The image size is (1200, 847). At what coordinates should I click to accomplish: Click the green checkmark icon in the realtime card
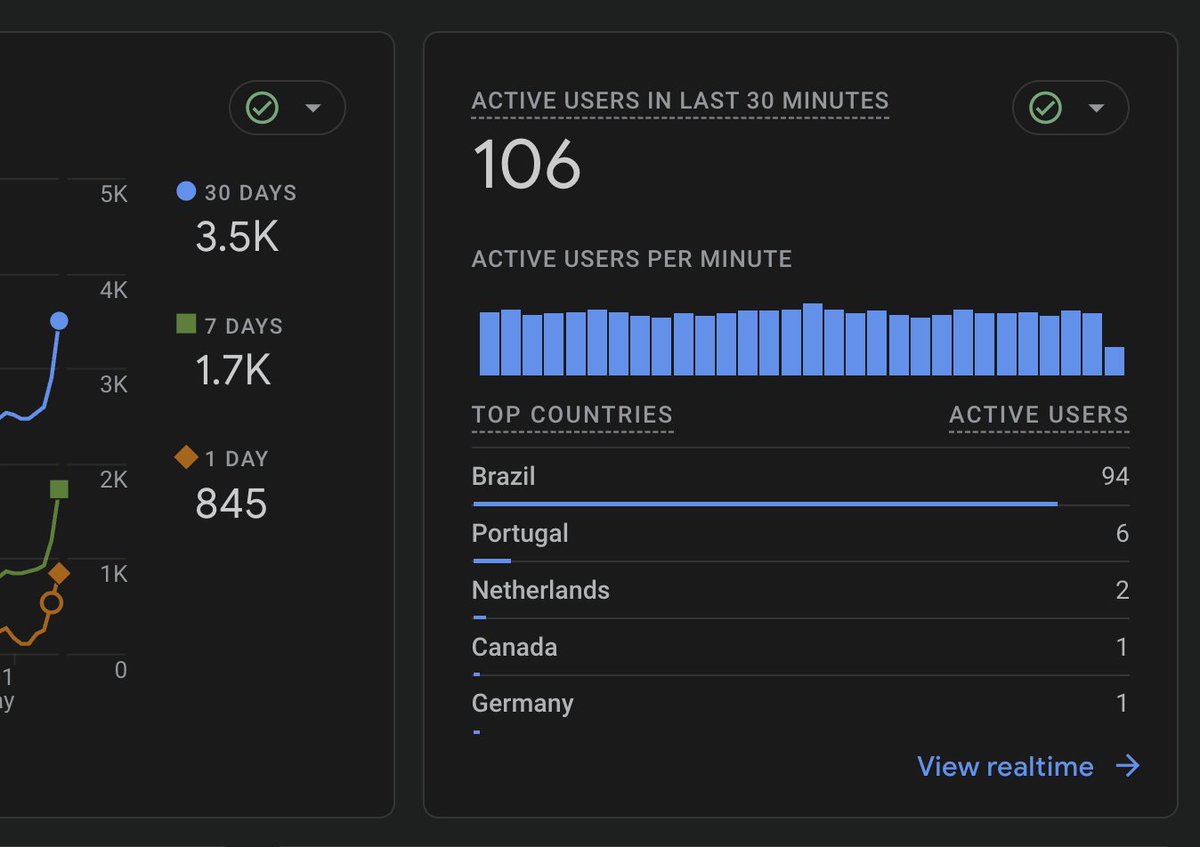pos(1046,108)
